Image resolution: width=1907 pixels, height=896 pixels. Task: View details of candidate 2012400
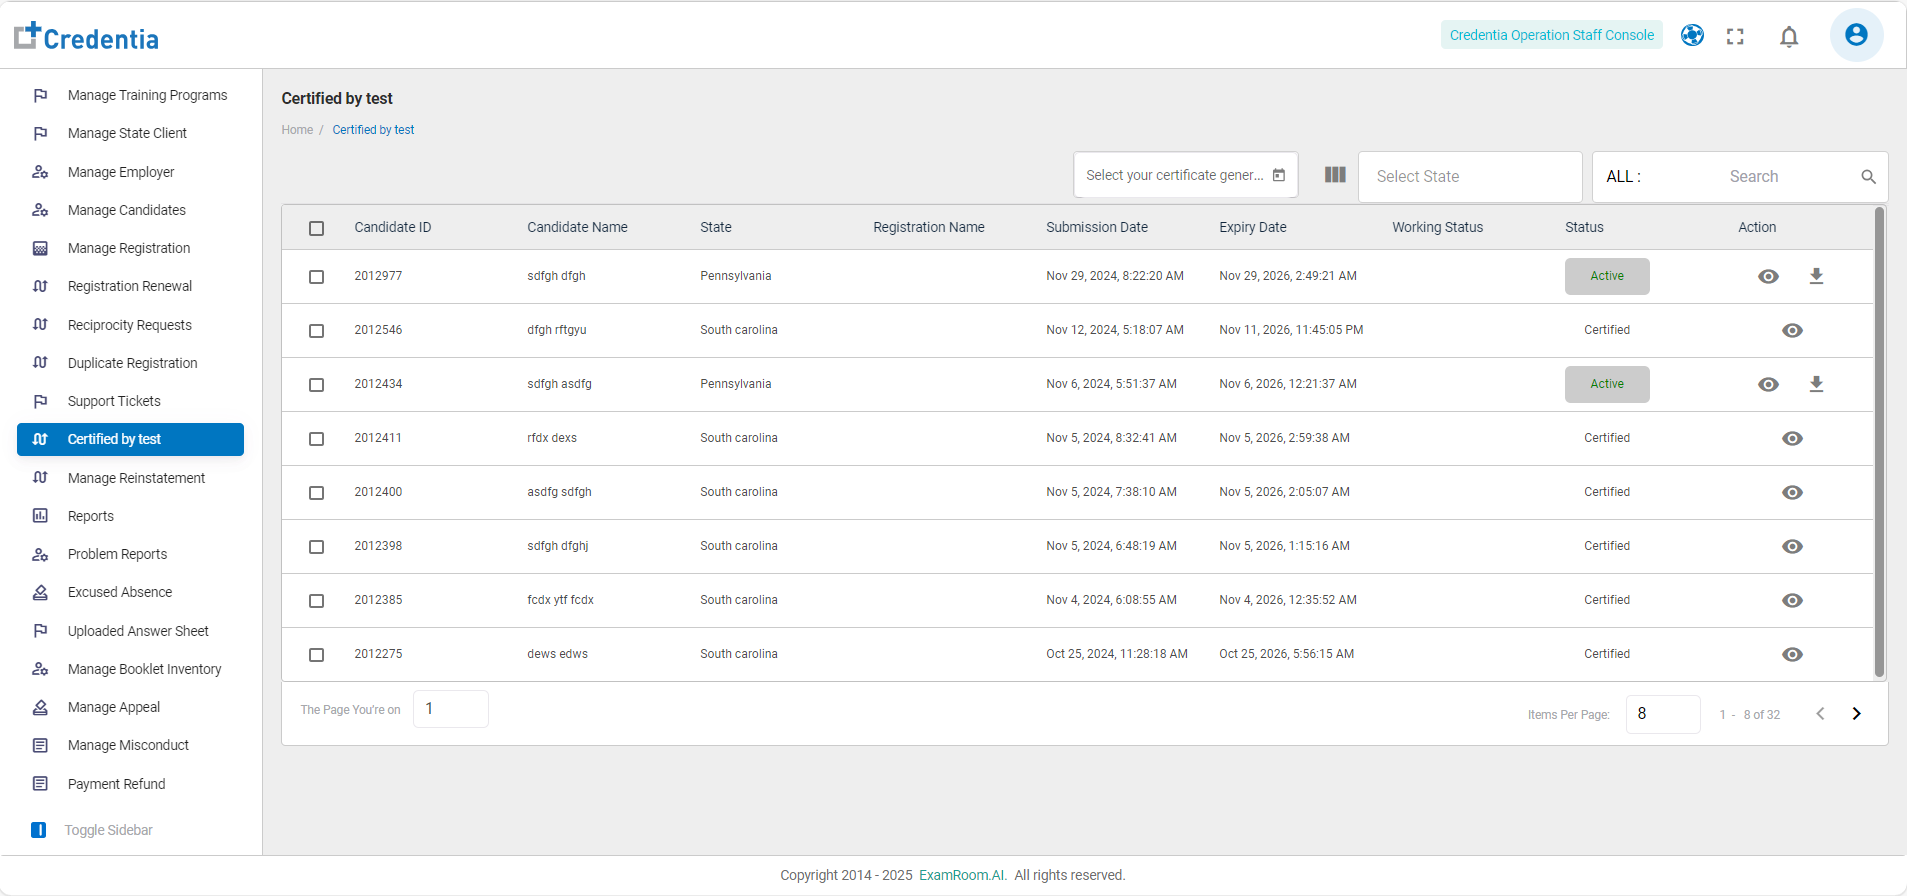click(x=1792, y=492)
